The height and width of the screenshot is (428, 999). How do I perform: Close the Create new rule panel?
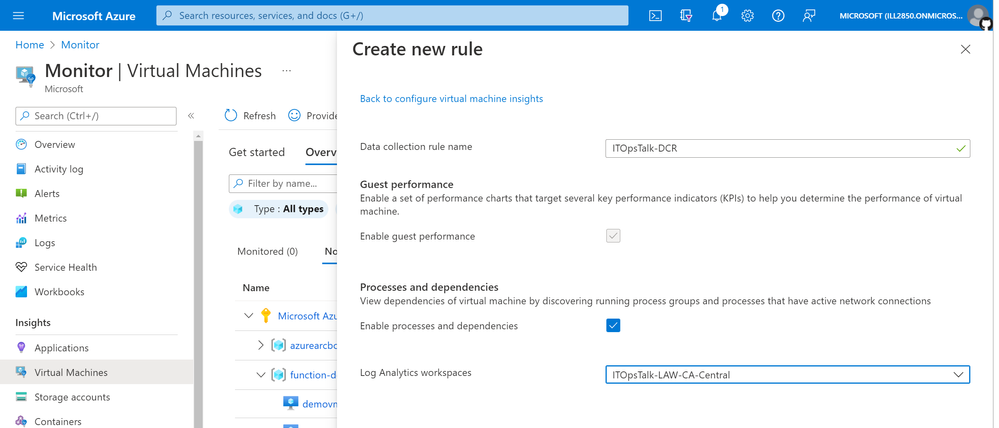965,49
